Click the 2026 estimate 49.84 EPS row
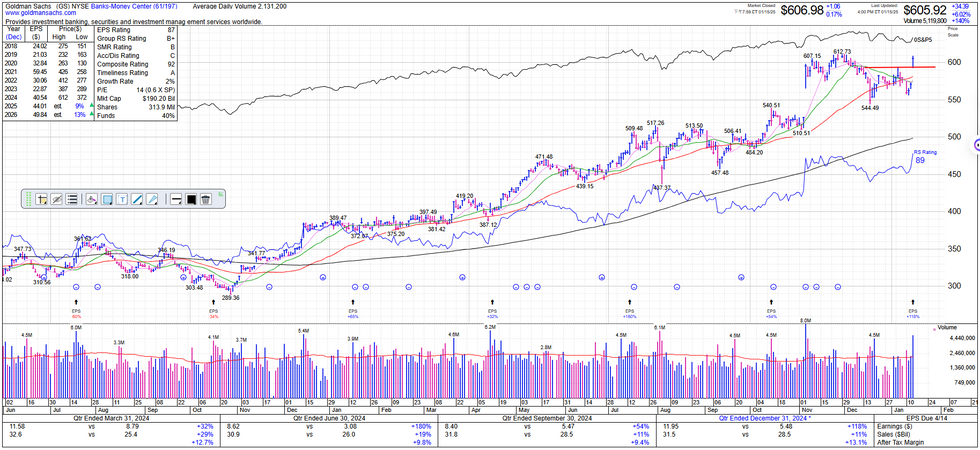The image size is (980, 450). (48, 114)
